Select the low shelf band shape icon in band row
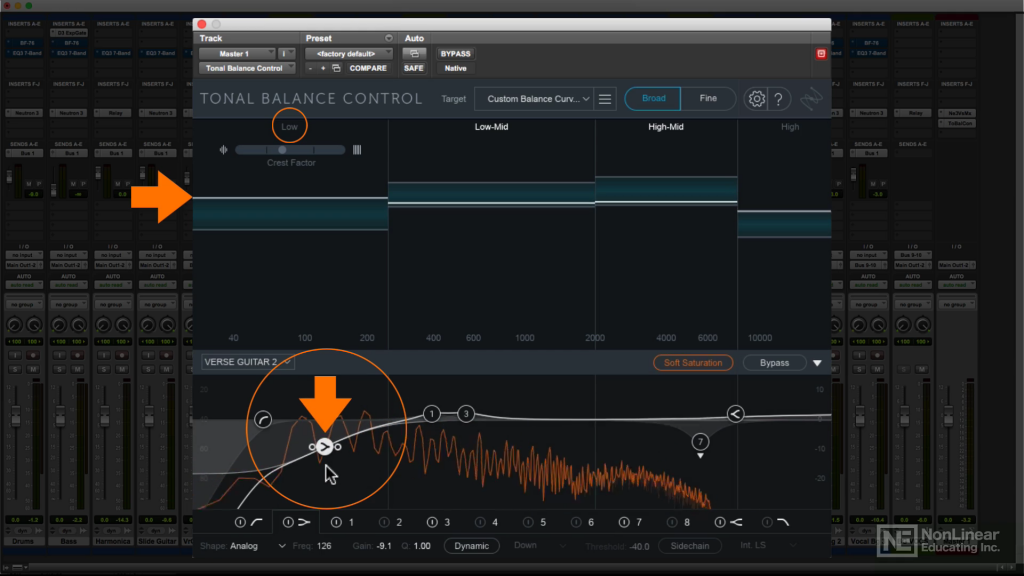Image resolution: width=1024 pixels, height=576 pixels. click(304, 522)
